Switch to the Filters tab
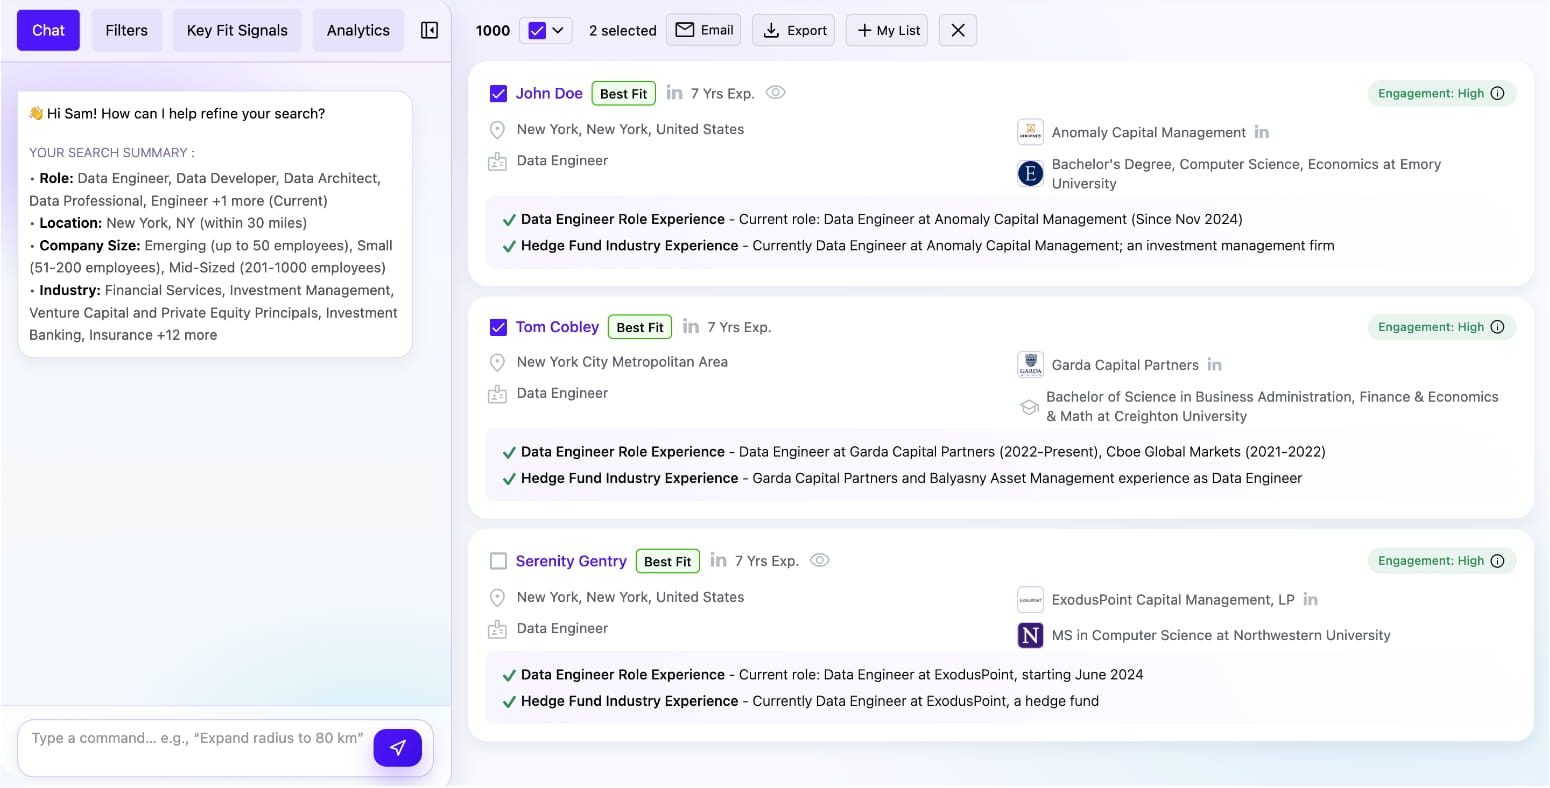Image resolution: width=1550 pixels, height=788 pixels. [126, 30]
